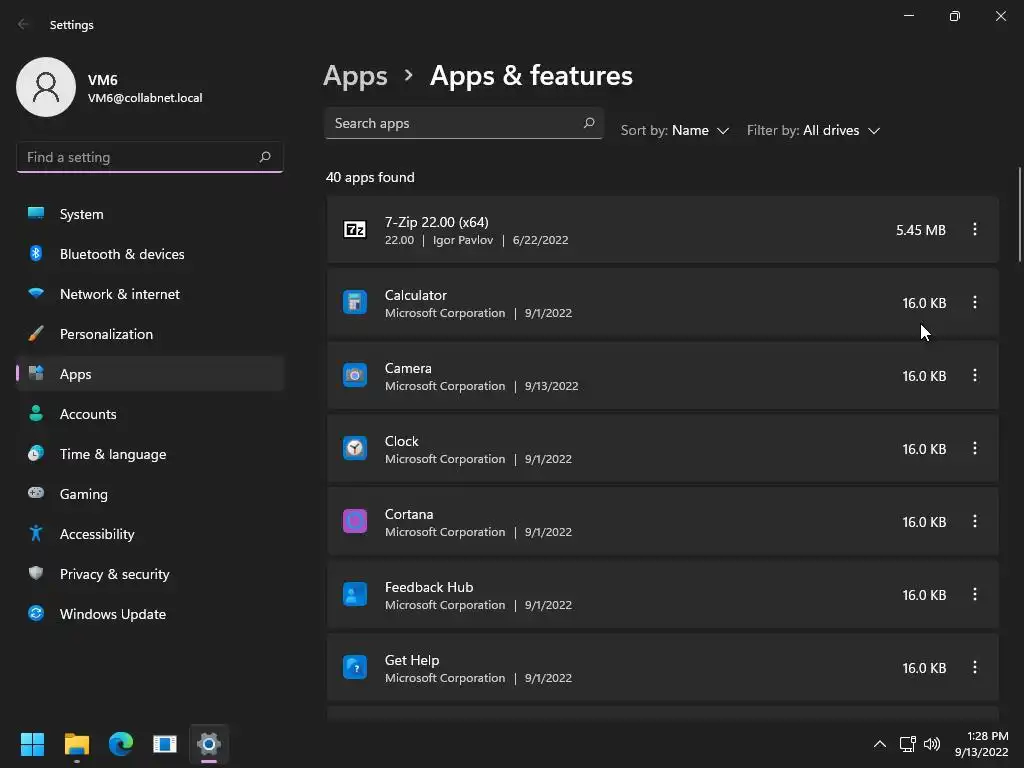Click the Camera app icon

[355, 376]
